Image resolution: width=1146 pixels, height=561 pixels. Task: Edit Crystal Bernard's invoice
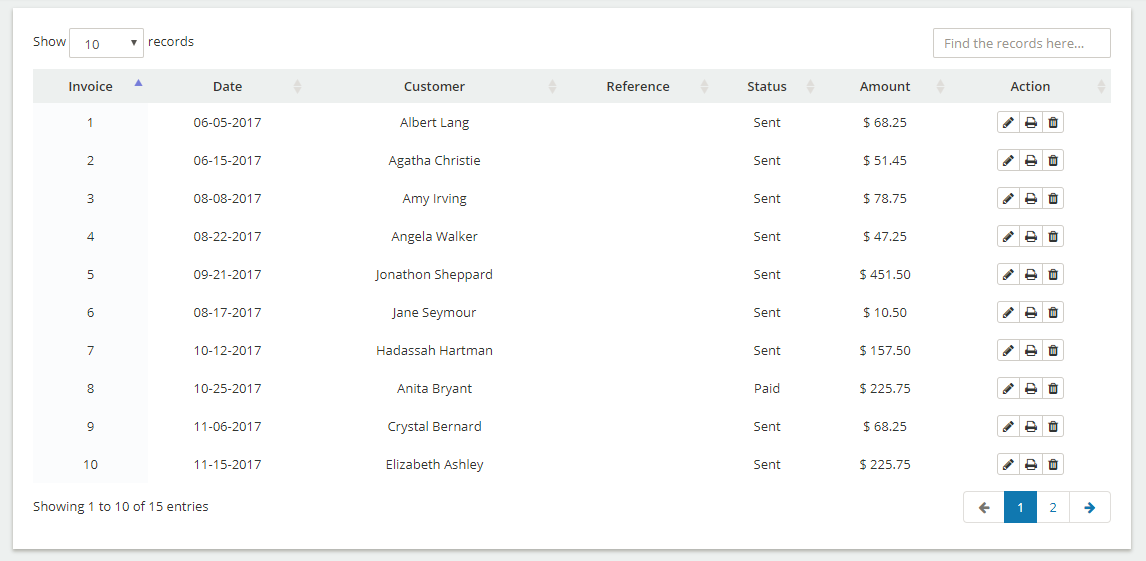coord(1008,427)
